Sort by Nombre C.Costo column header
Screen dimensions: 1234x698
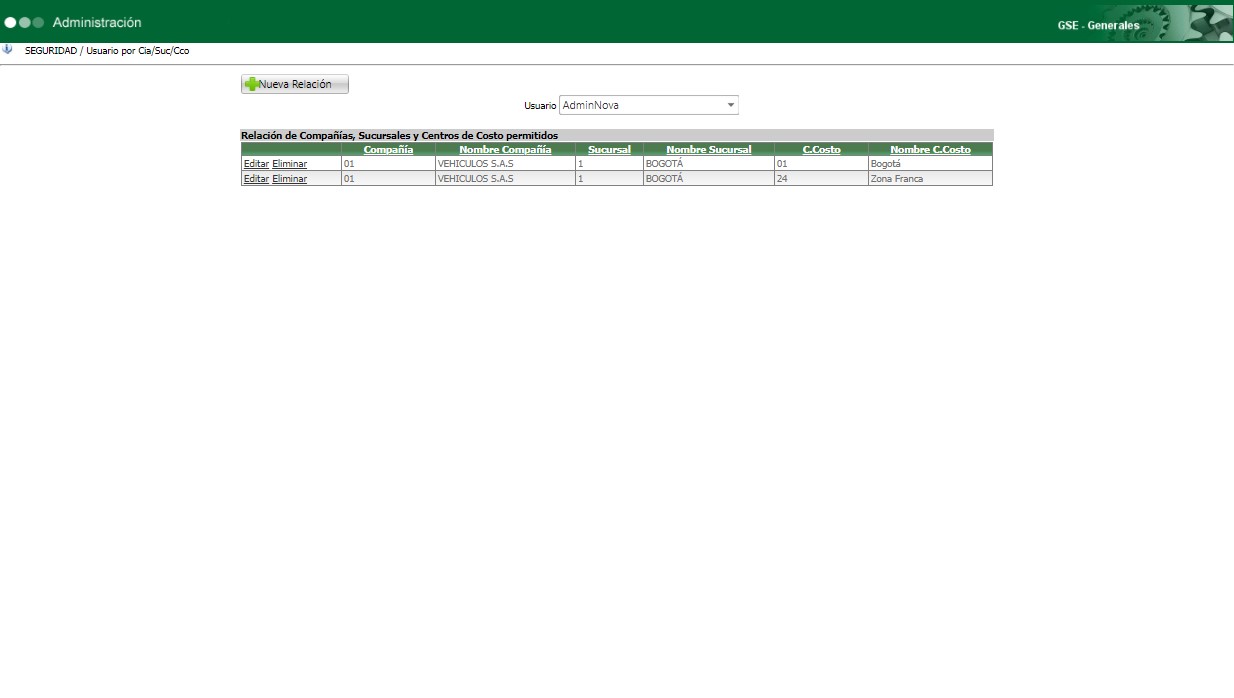(x=930, y=149)
